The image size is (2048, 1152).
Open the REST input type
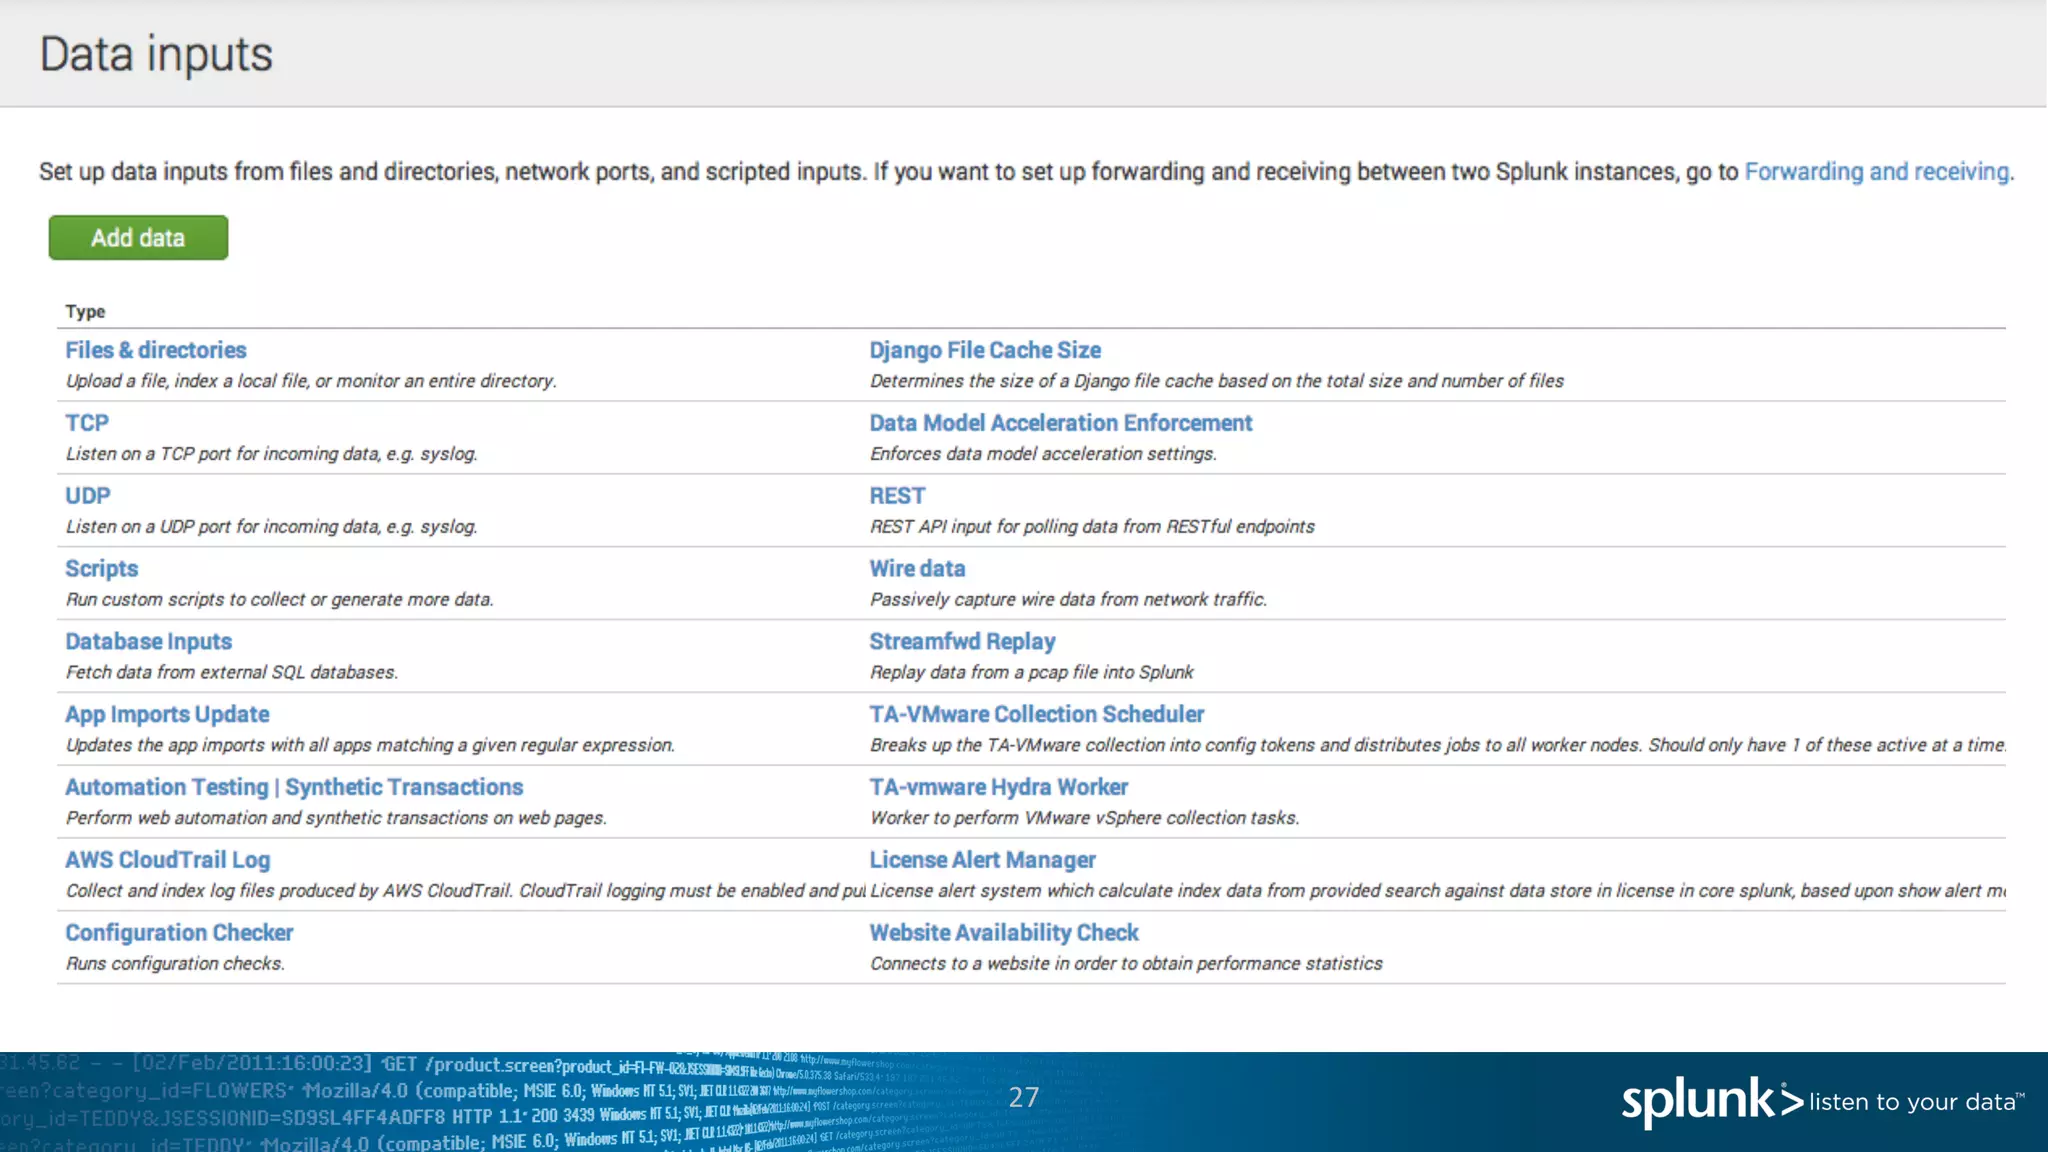tap(897, 496)
